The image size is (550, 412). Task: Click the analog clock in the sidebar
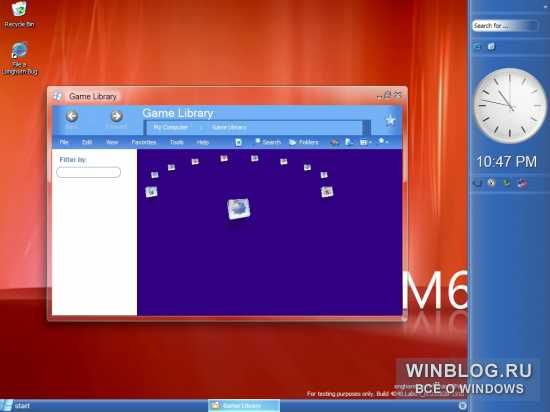510,106
